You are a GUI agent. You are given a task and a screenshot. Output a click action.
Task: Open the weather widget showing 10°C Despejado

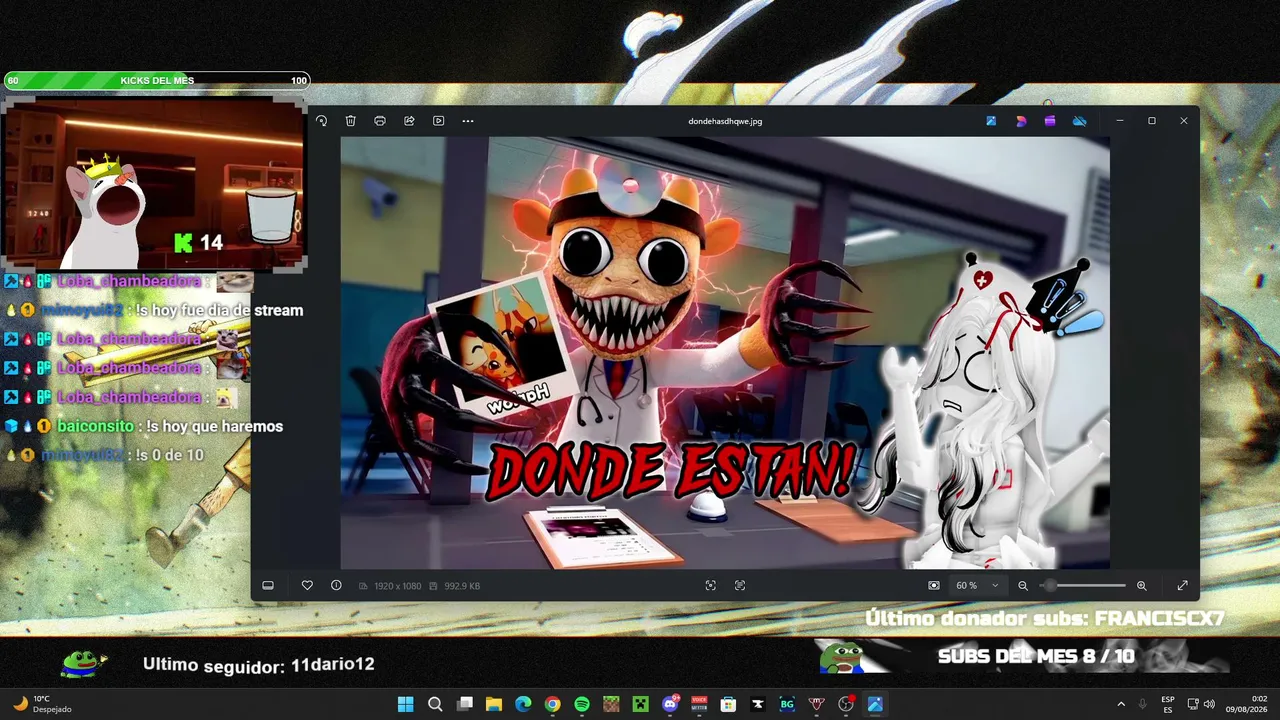pyautogui.click(x=42, y=704)
